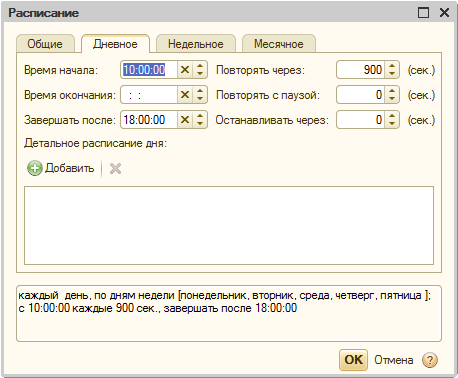Maximize the Расписание window

pyautogui.click(x=423, y=13)
